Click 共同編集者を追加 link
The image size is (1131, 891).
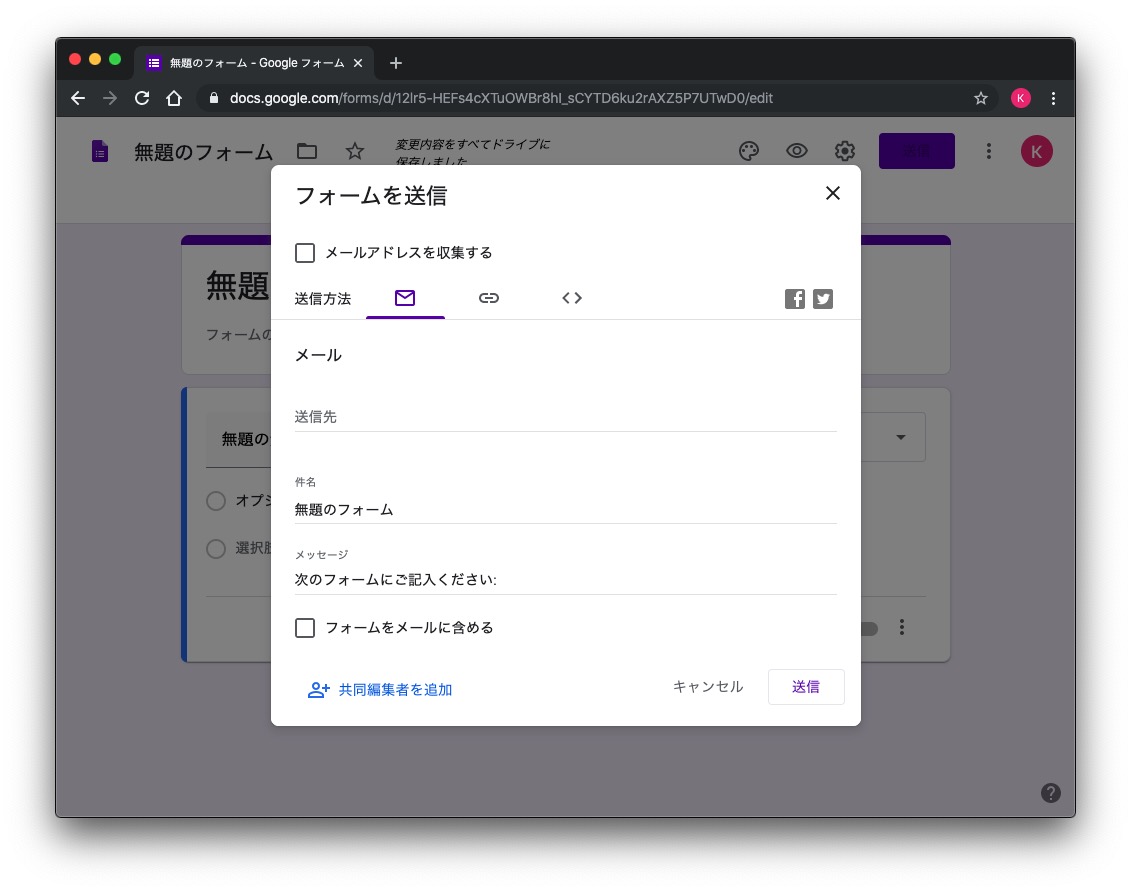[380, 689]
